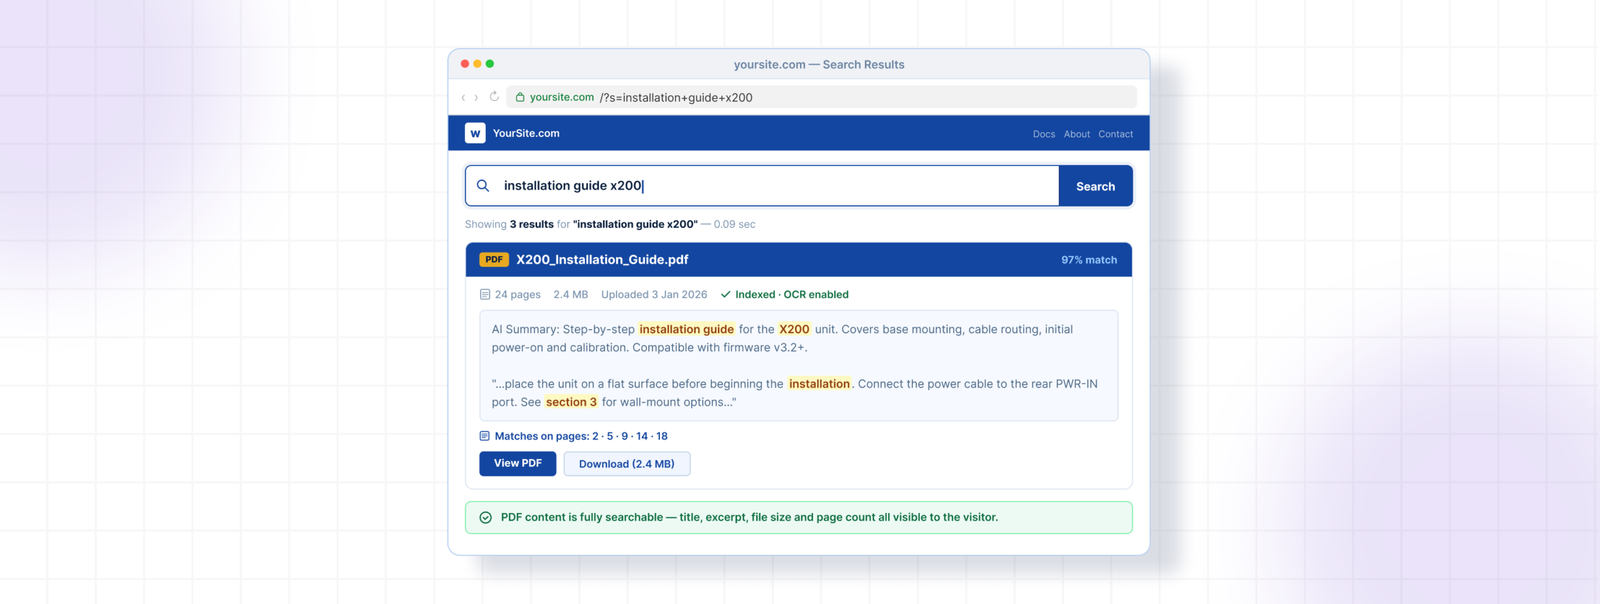
Task: Click the 24 pages label
Action: click(x=518, y=295)
